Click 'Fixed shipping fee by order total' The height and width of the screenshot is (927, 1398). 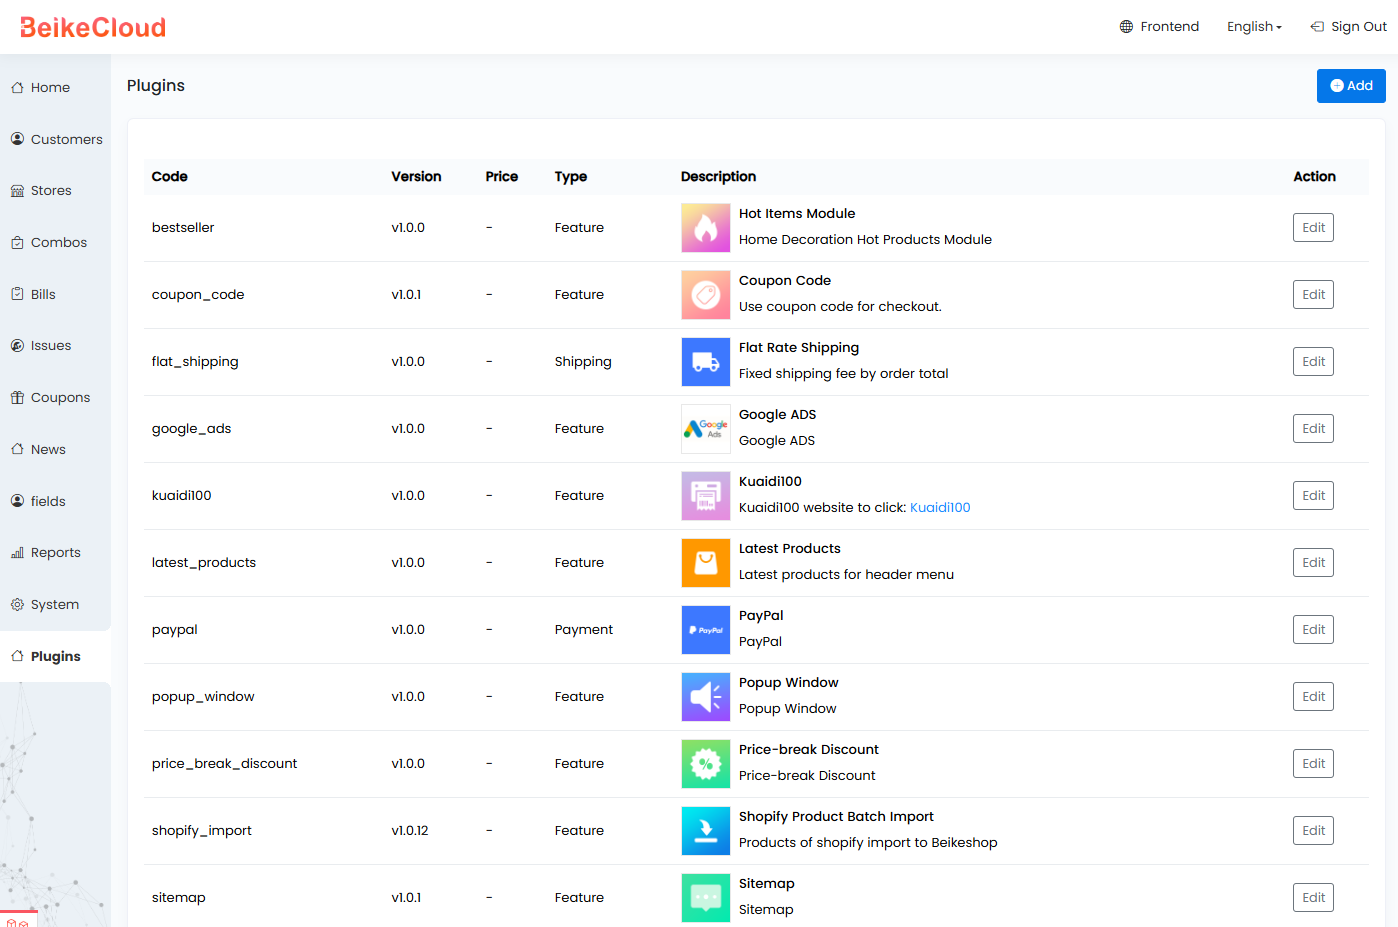tap(844, 373)
